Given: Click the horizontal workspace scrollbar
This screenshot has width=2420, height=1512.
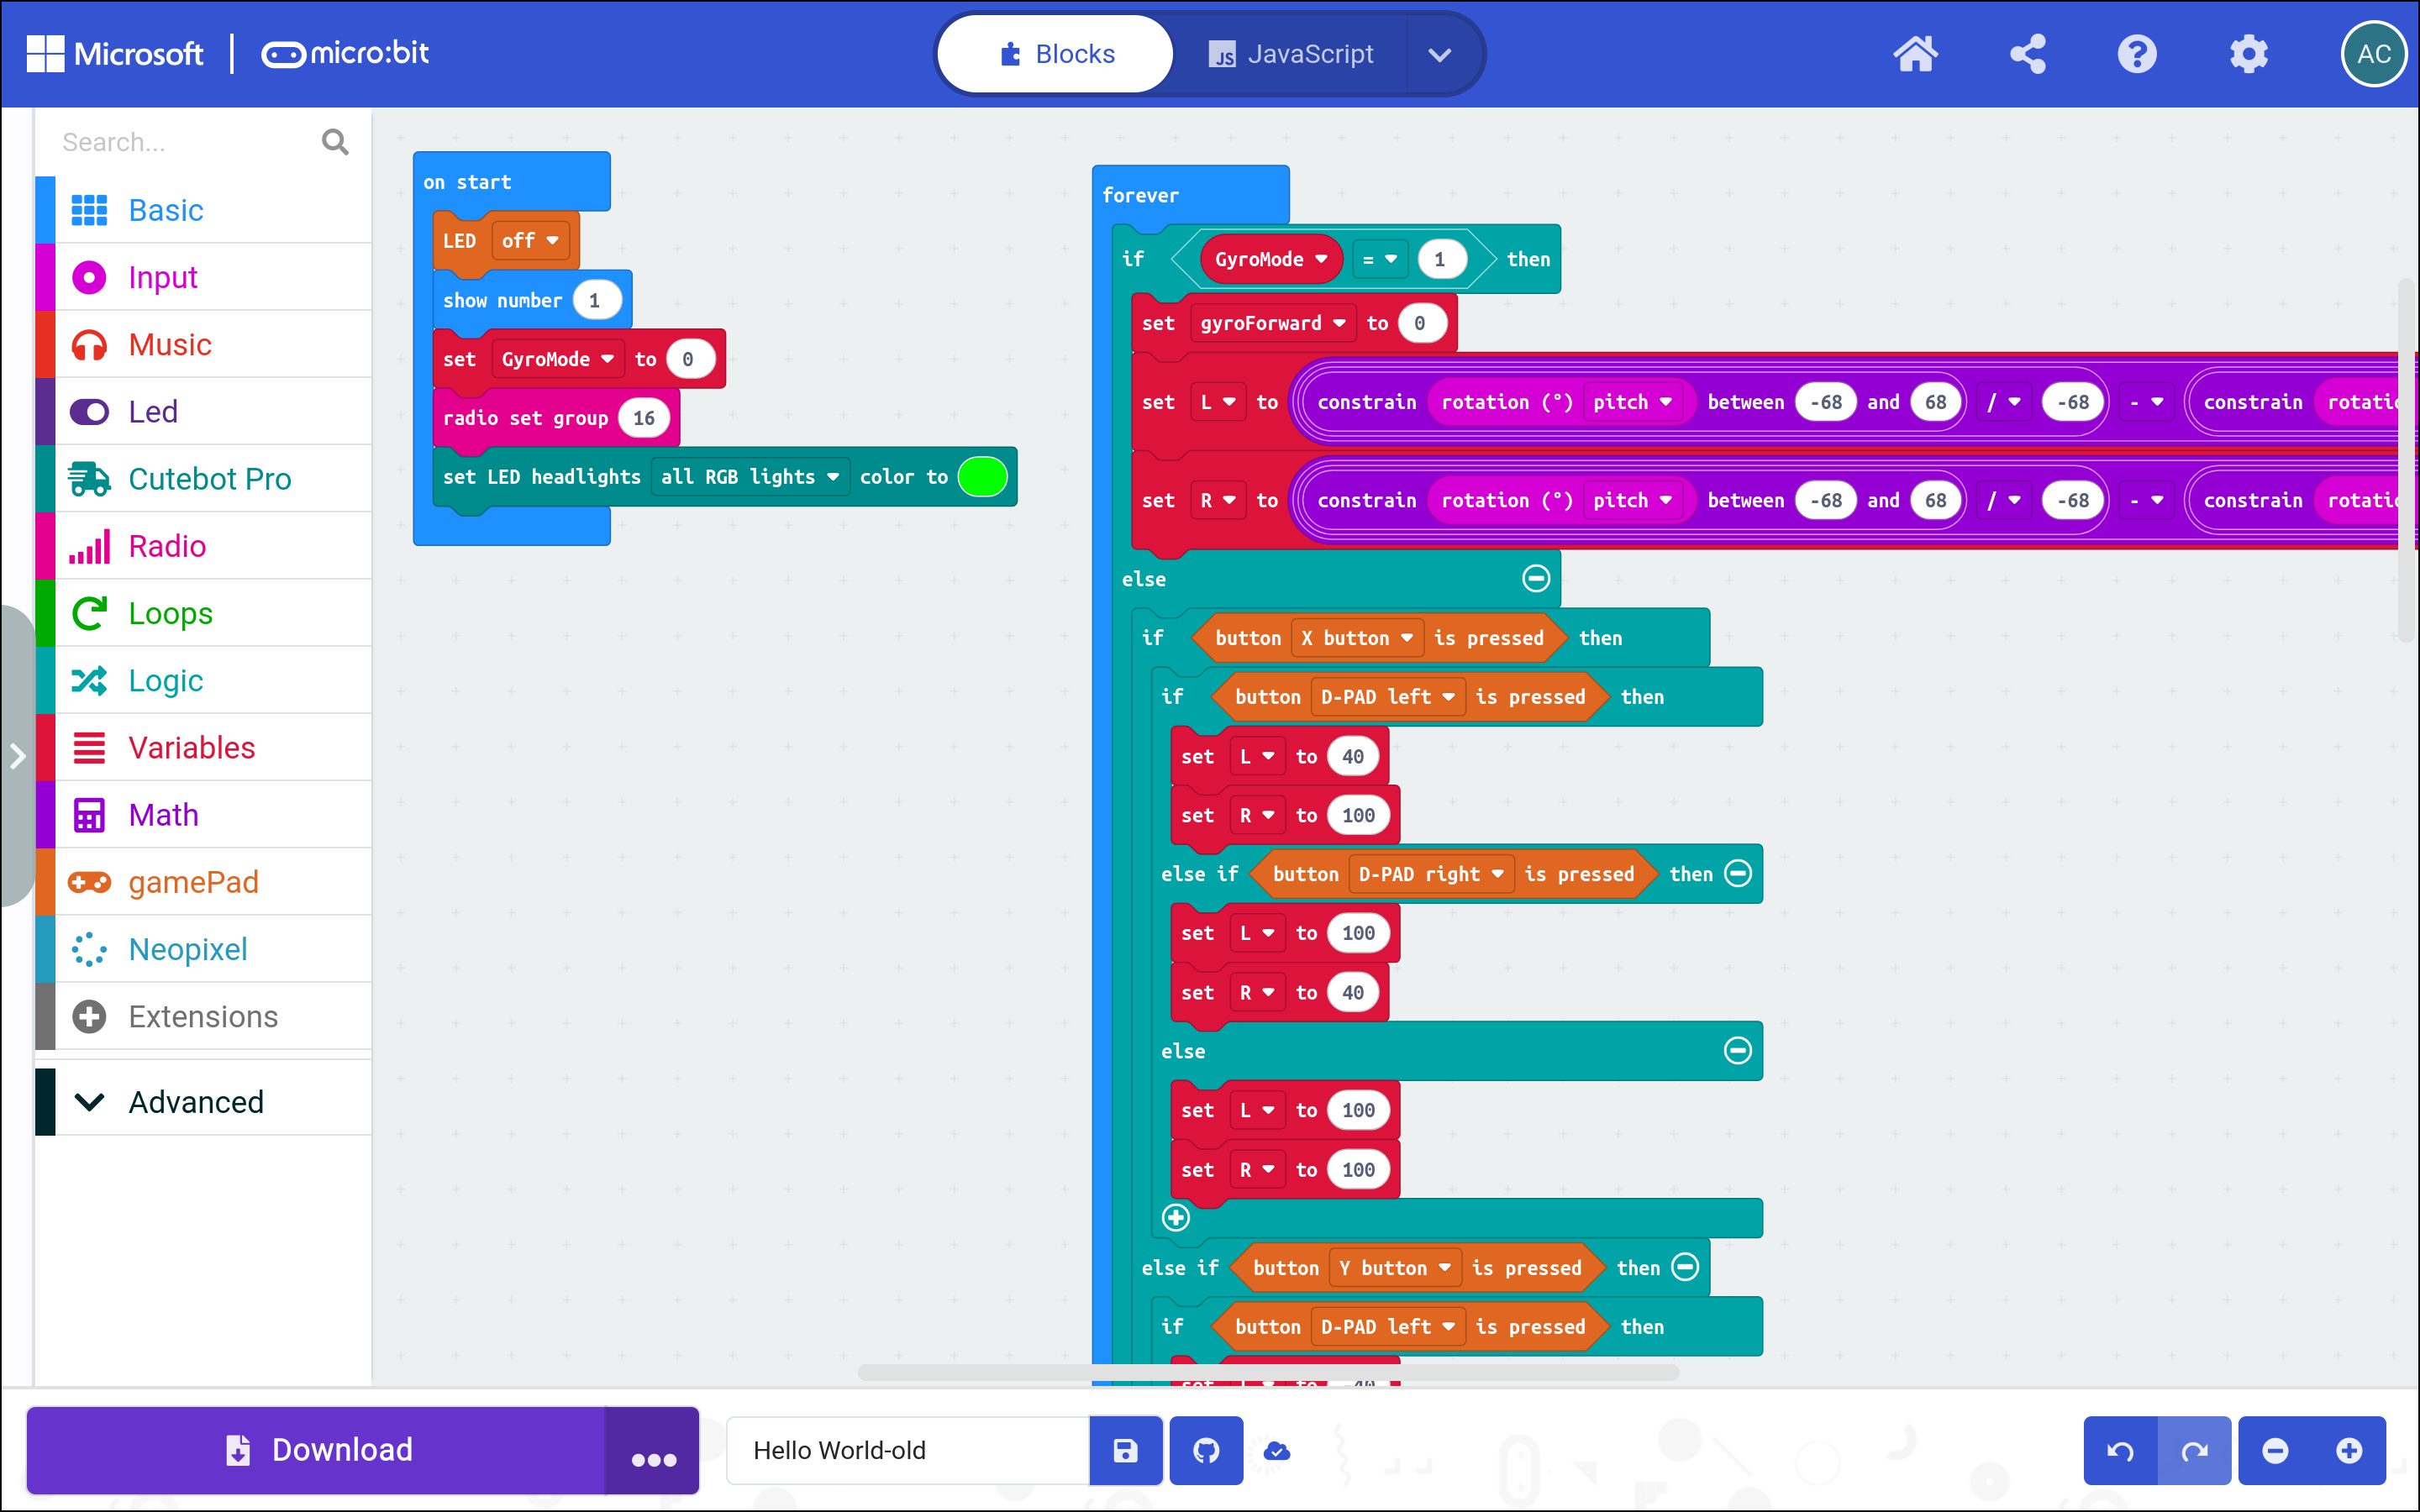Looking at the screenshot, I should (x=1267, y=1372).
